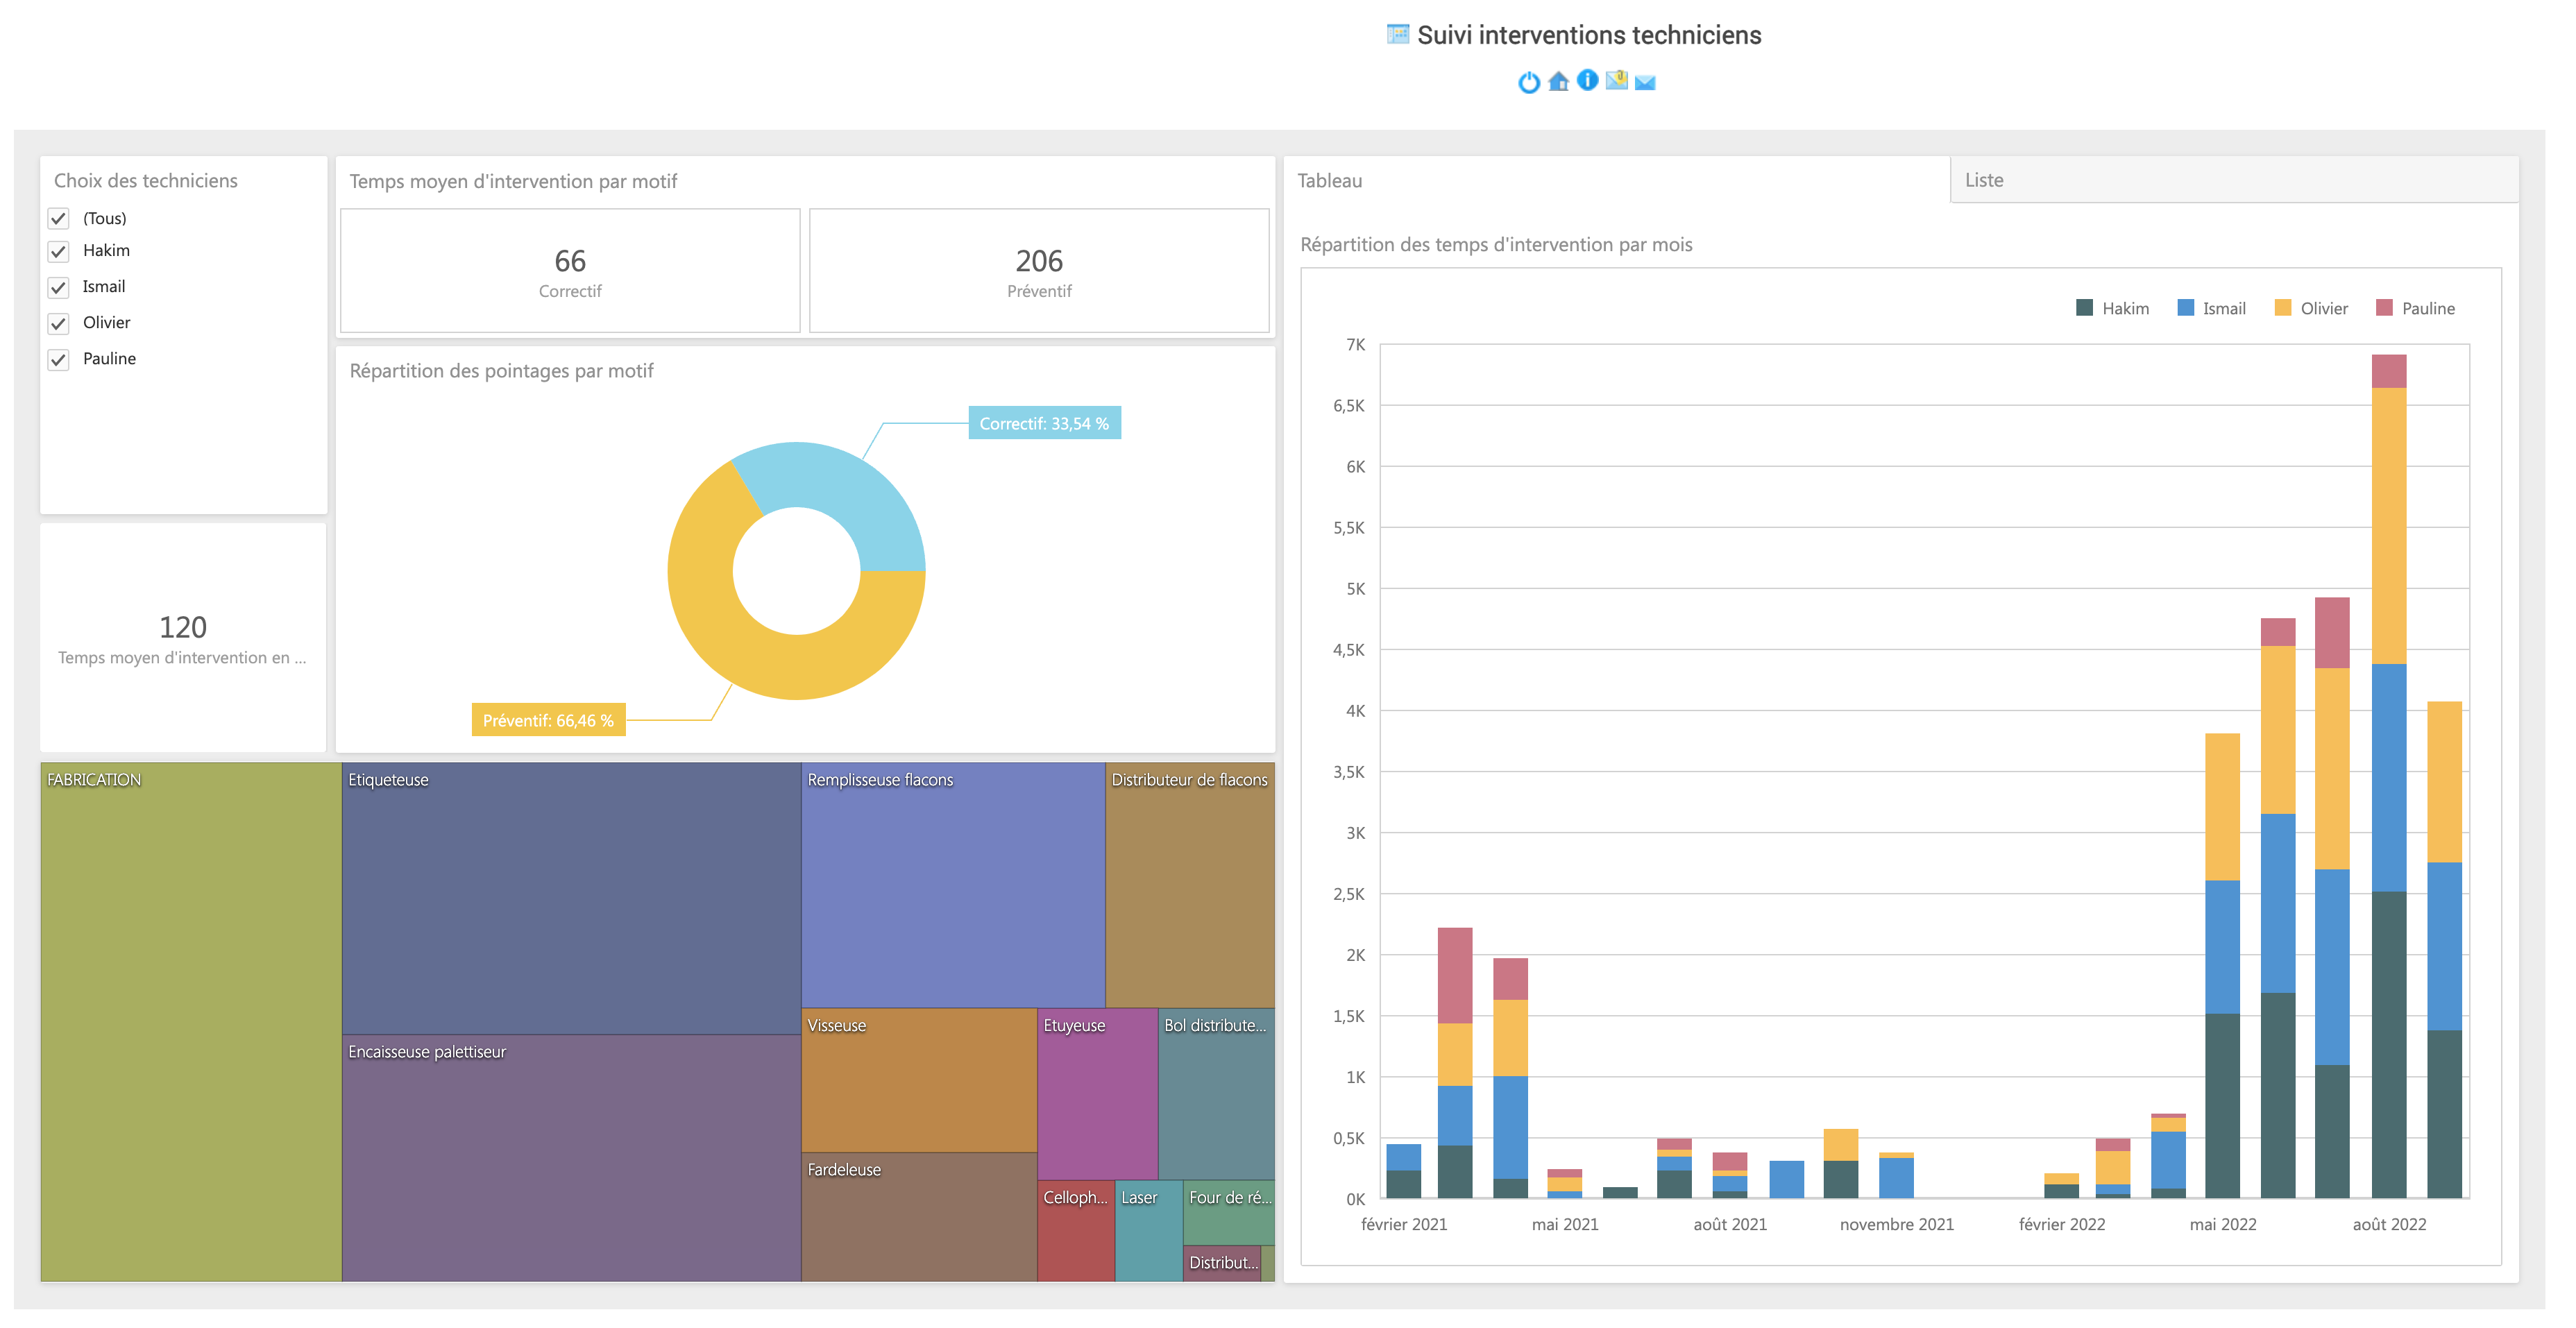Screen dimensions: 2576x1328
Task: Click the Hakim legend color swatch
Action: point(2084,308)
